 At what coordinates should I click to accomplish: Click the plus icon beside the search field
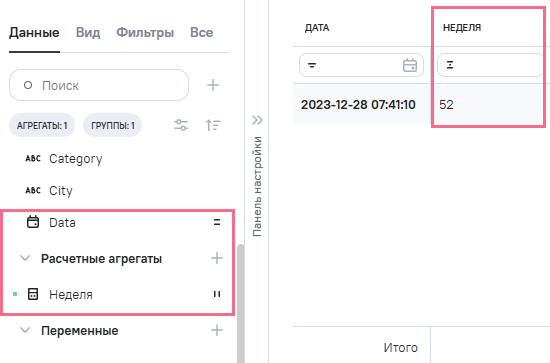213,85
